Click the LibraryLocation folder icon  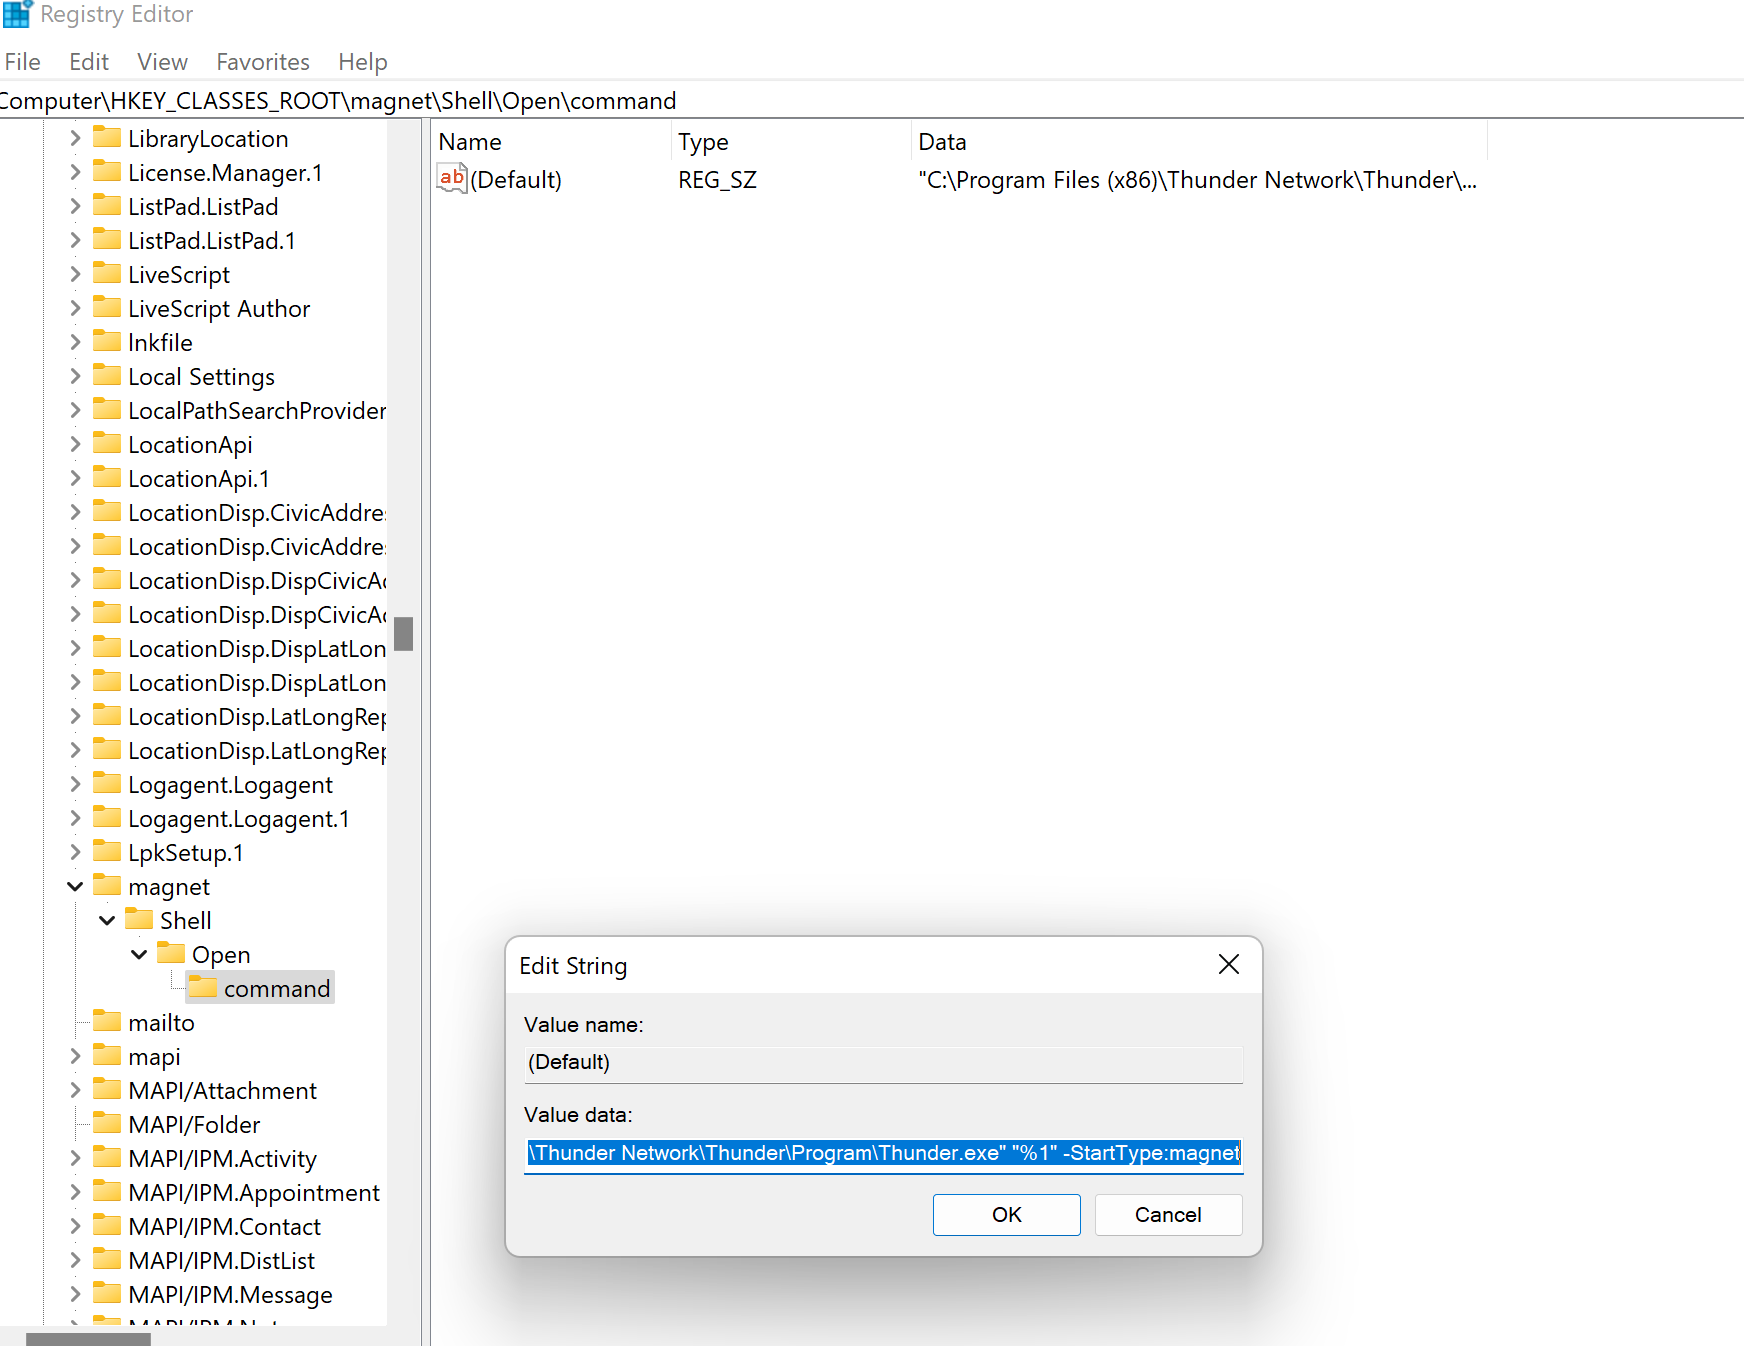(x=107, y=137)
